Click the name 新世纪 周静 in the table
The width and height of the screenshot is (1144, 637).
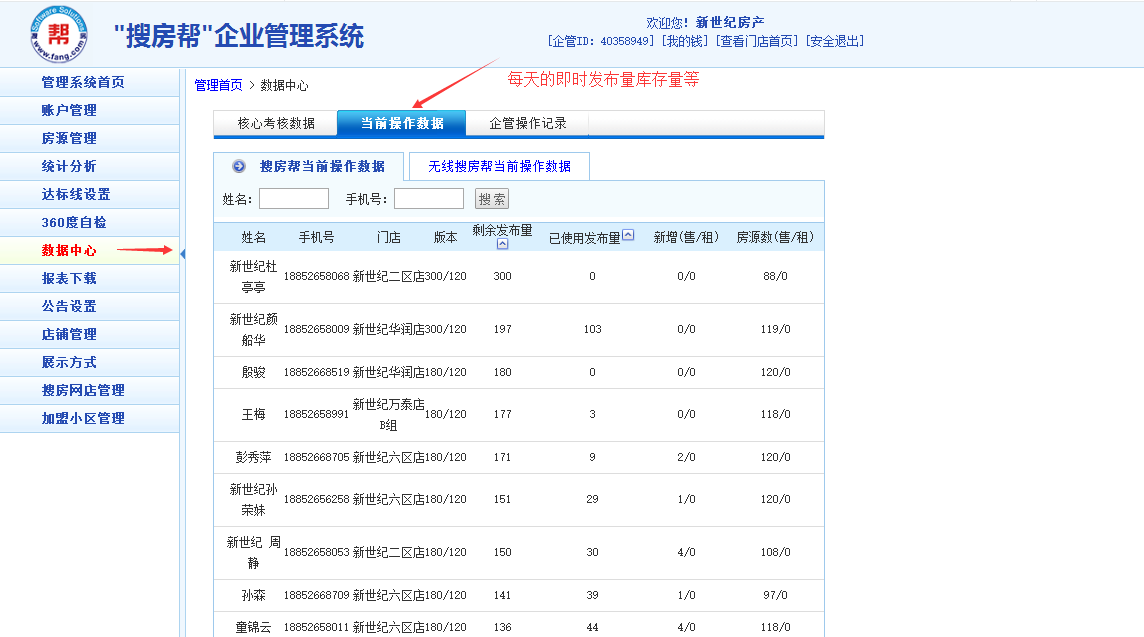tap(253, 552)
